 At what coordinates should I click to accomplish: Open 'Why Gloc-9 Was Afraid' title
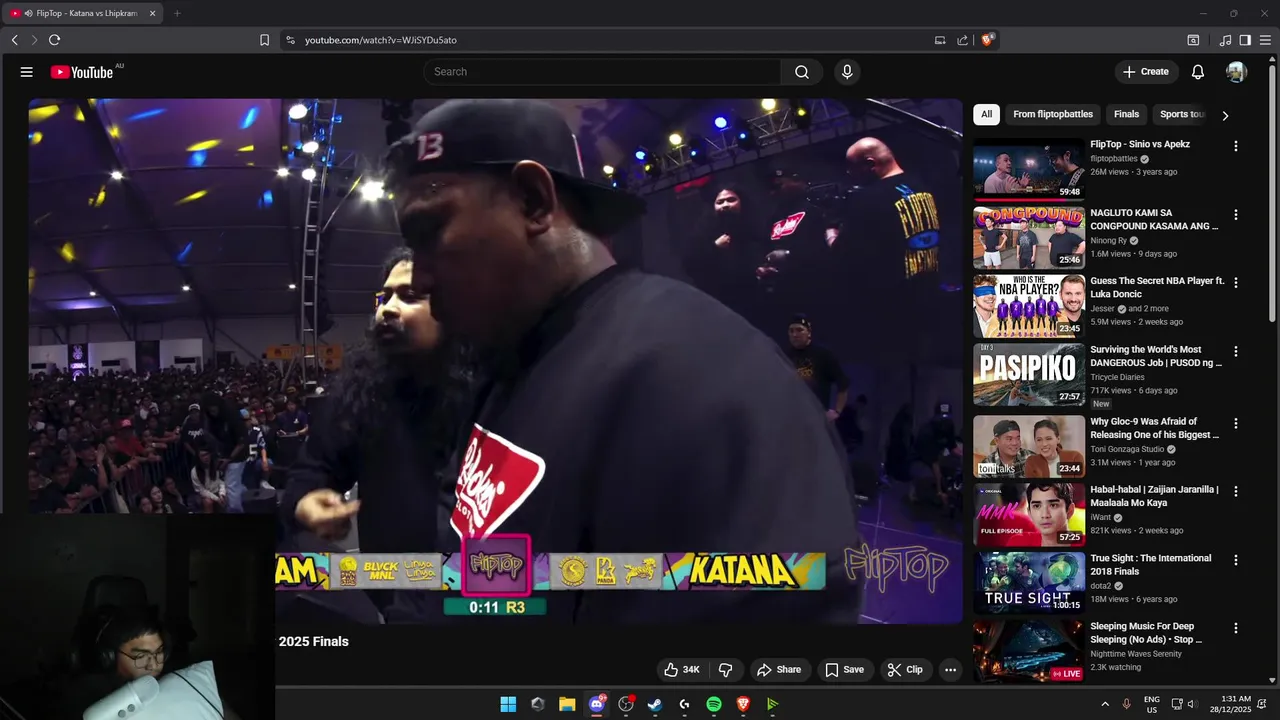coord(1154,428)
